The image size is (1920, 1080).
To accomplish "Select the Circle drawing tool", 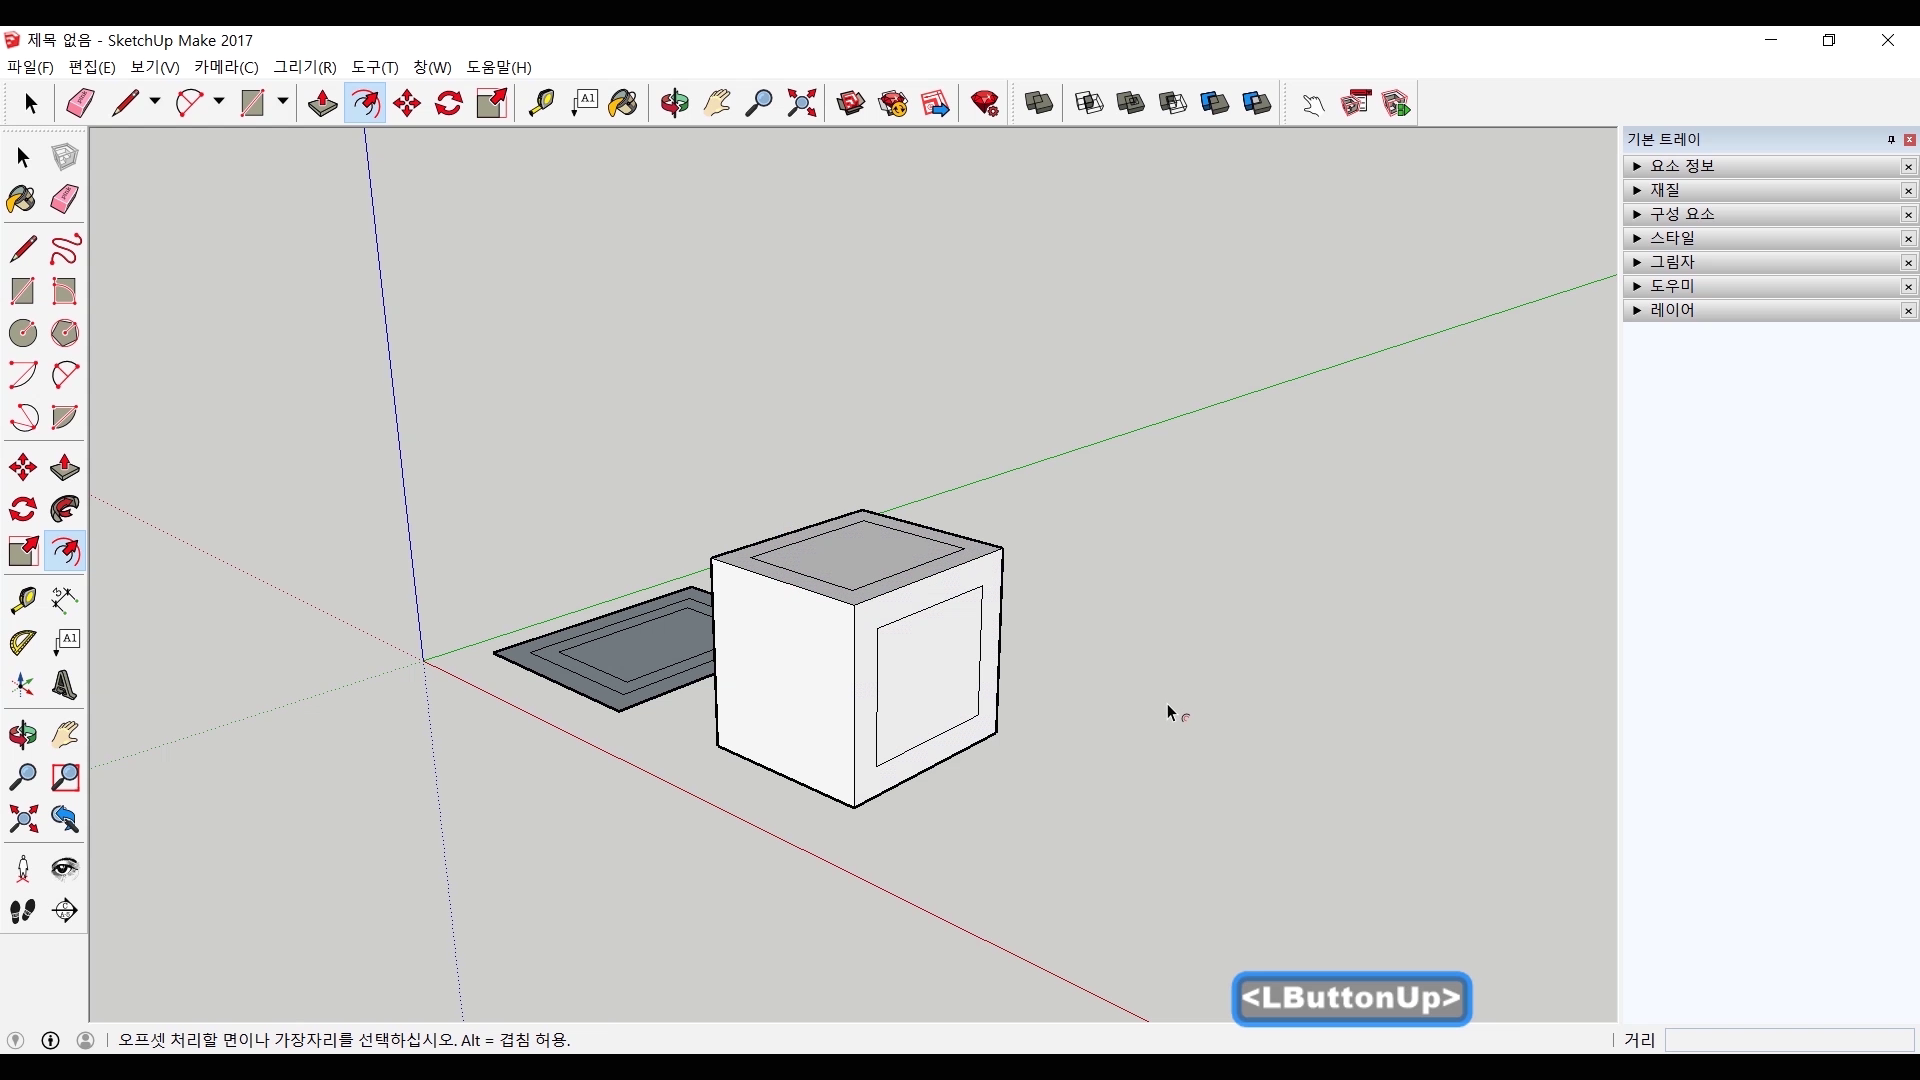I will [x=22, y=333].
